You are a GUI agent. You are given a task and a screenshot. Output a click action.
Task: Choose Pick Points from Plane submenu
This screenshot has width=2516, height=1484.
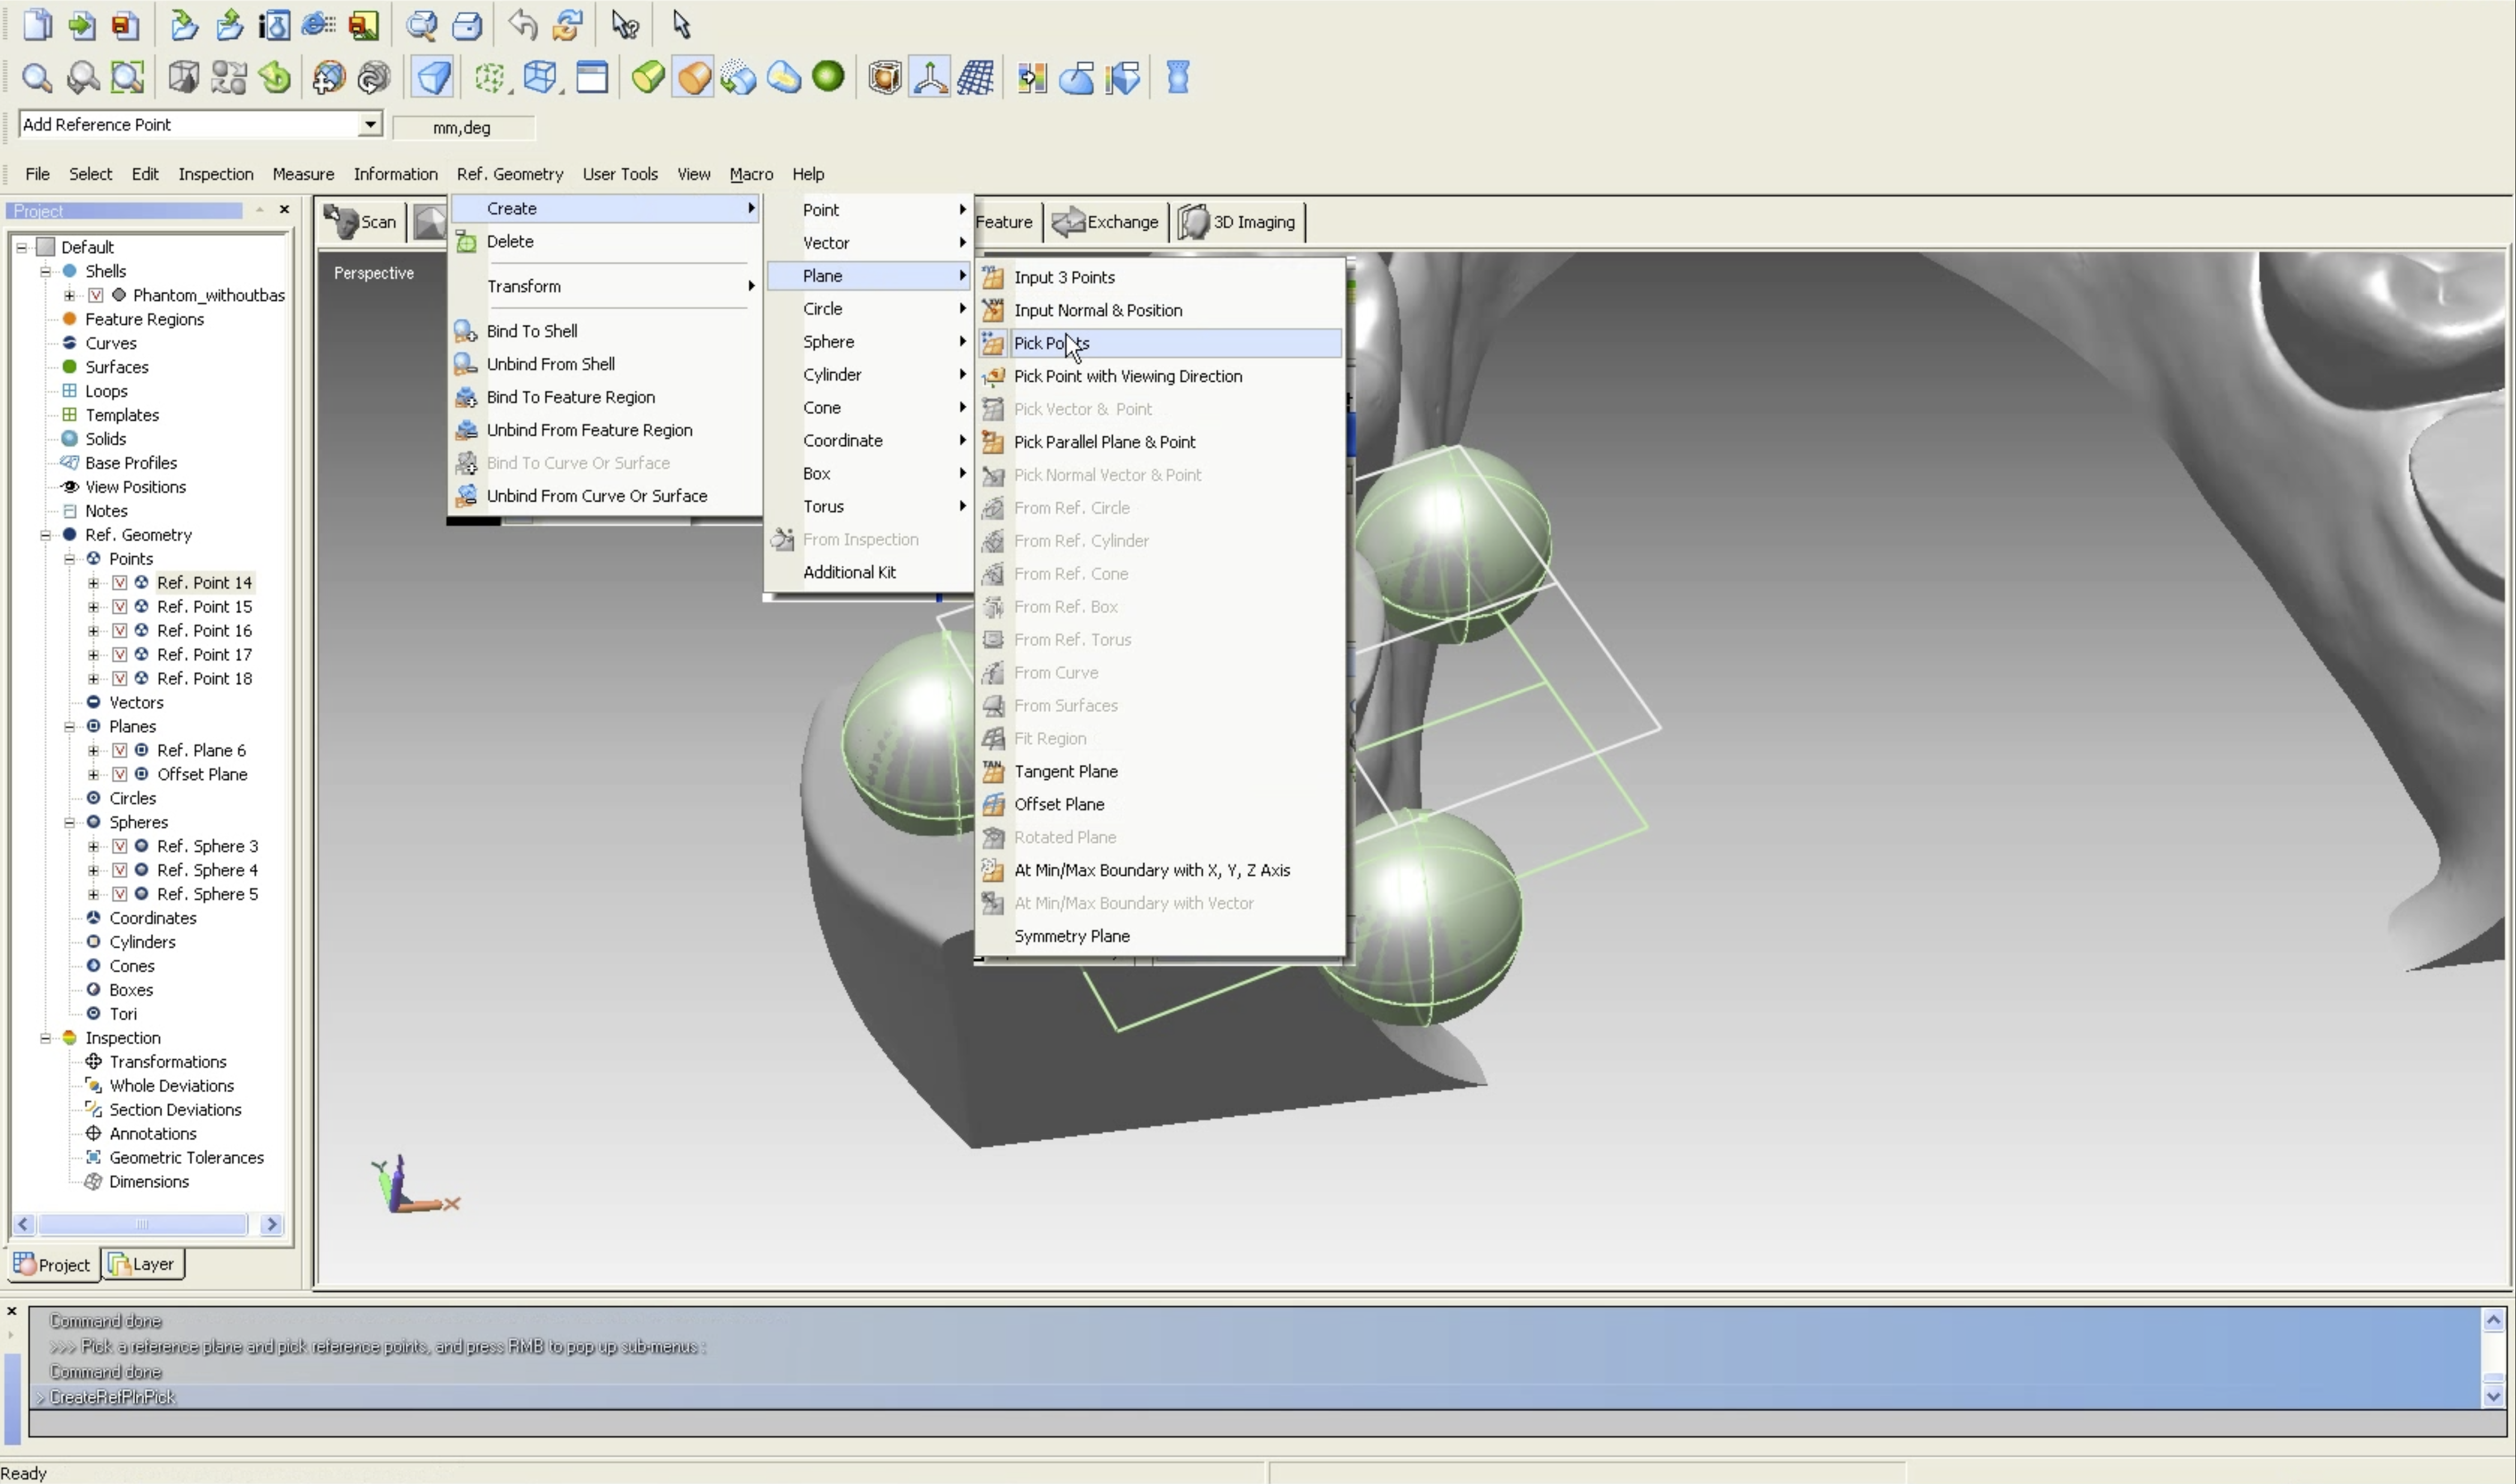[x=1051, y=343]
